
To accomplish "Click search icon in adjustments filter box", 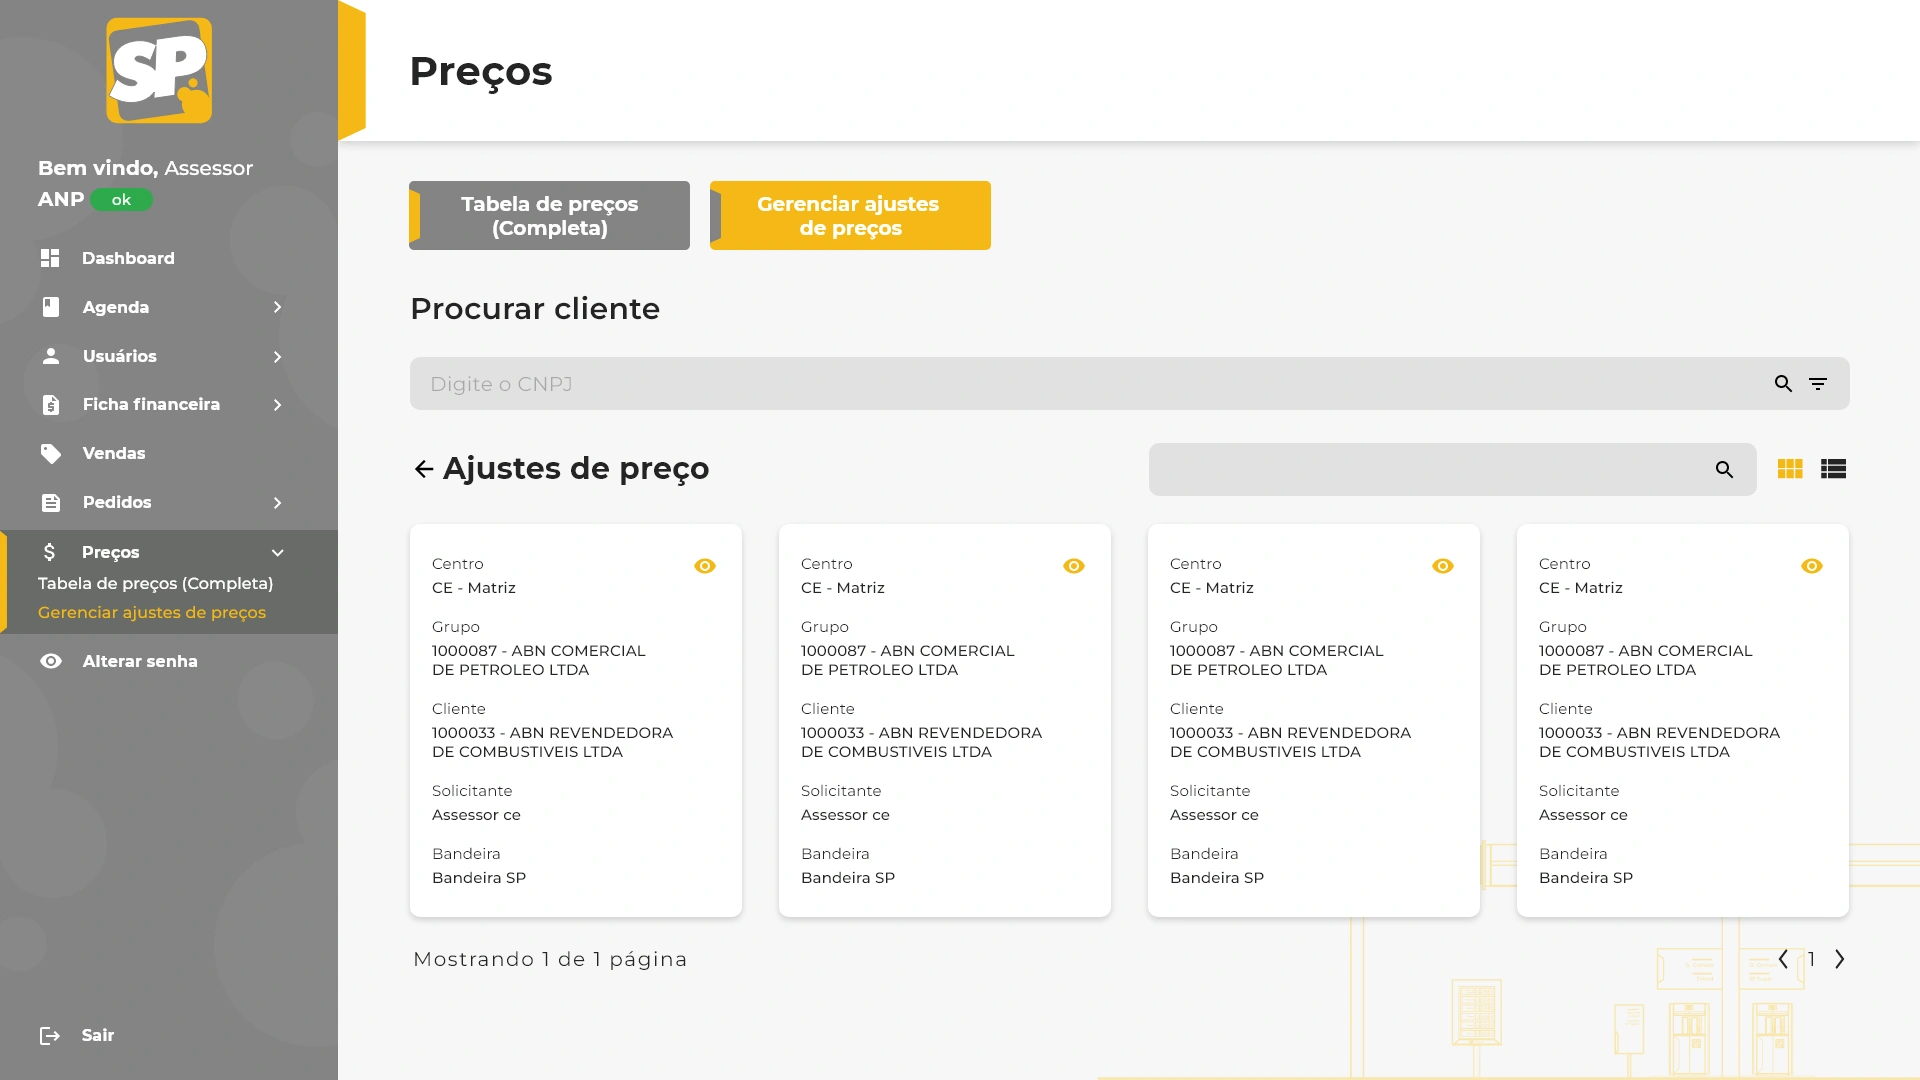I will (x=1724, y=470).
